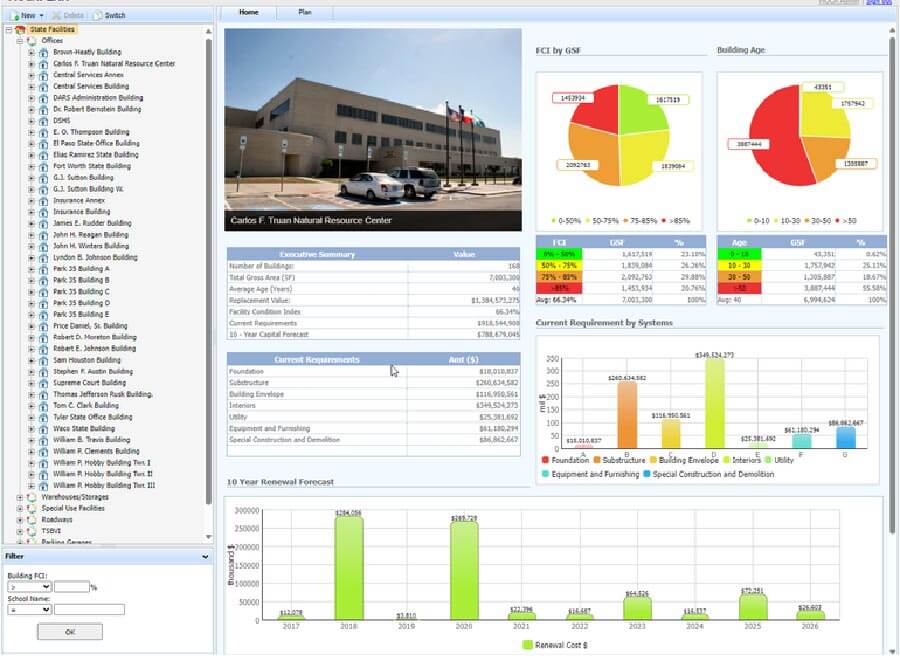Click the Park 35 Building E icon
Screen dimensions: 900x659
(43, 315)
